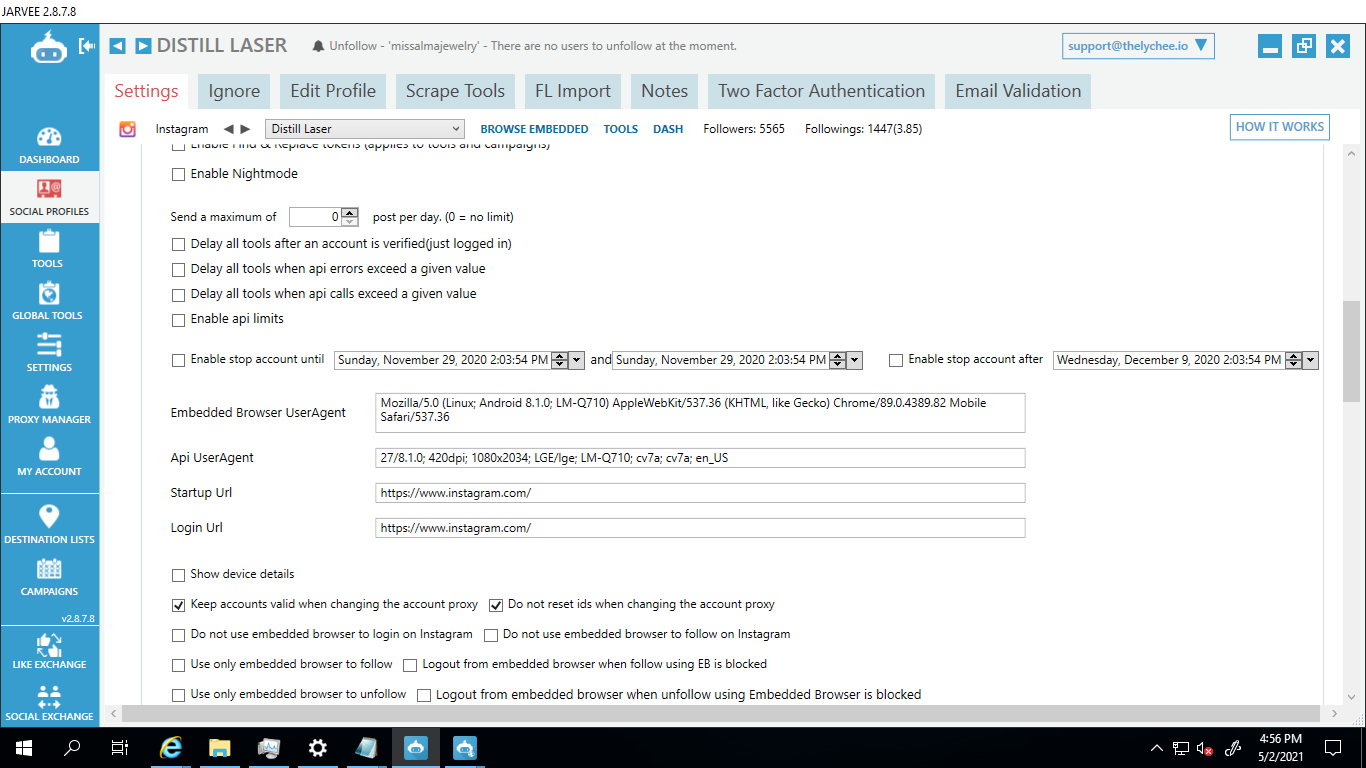The width and height of the screenshot is (1366, 768).
Task: Switch to the FL Import tab
Action: tap(572, 91)
